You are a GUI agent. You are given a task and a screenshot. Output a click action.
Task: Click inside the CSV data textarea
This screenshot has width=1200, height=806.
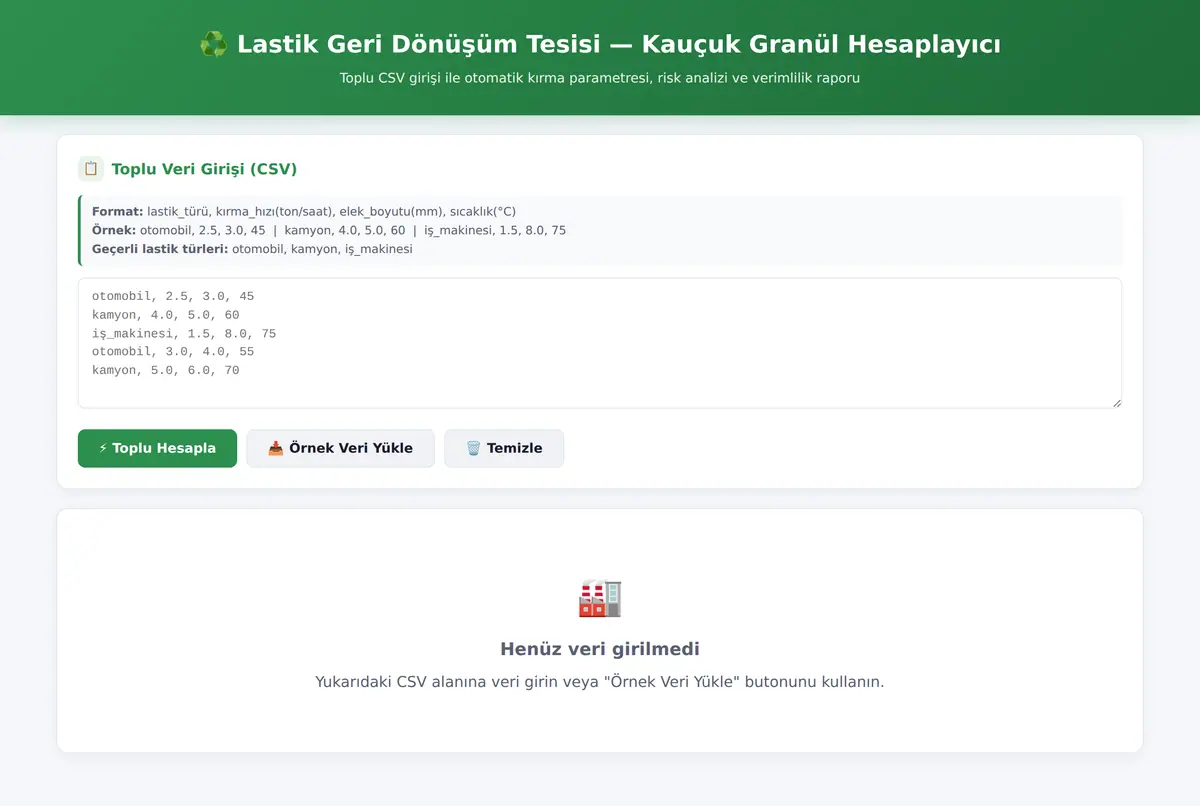(x=600, y=343)
